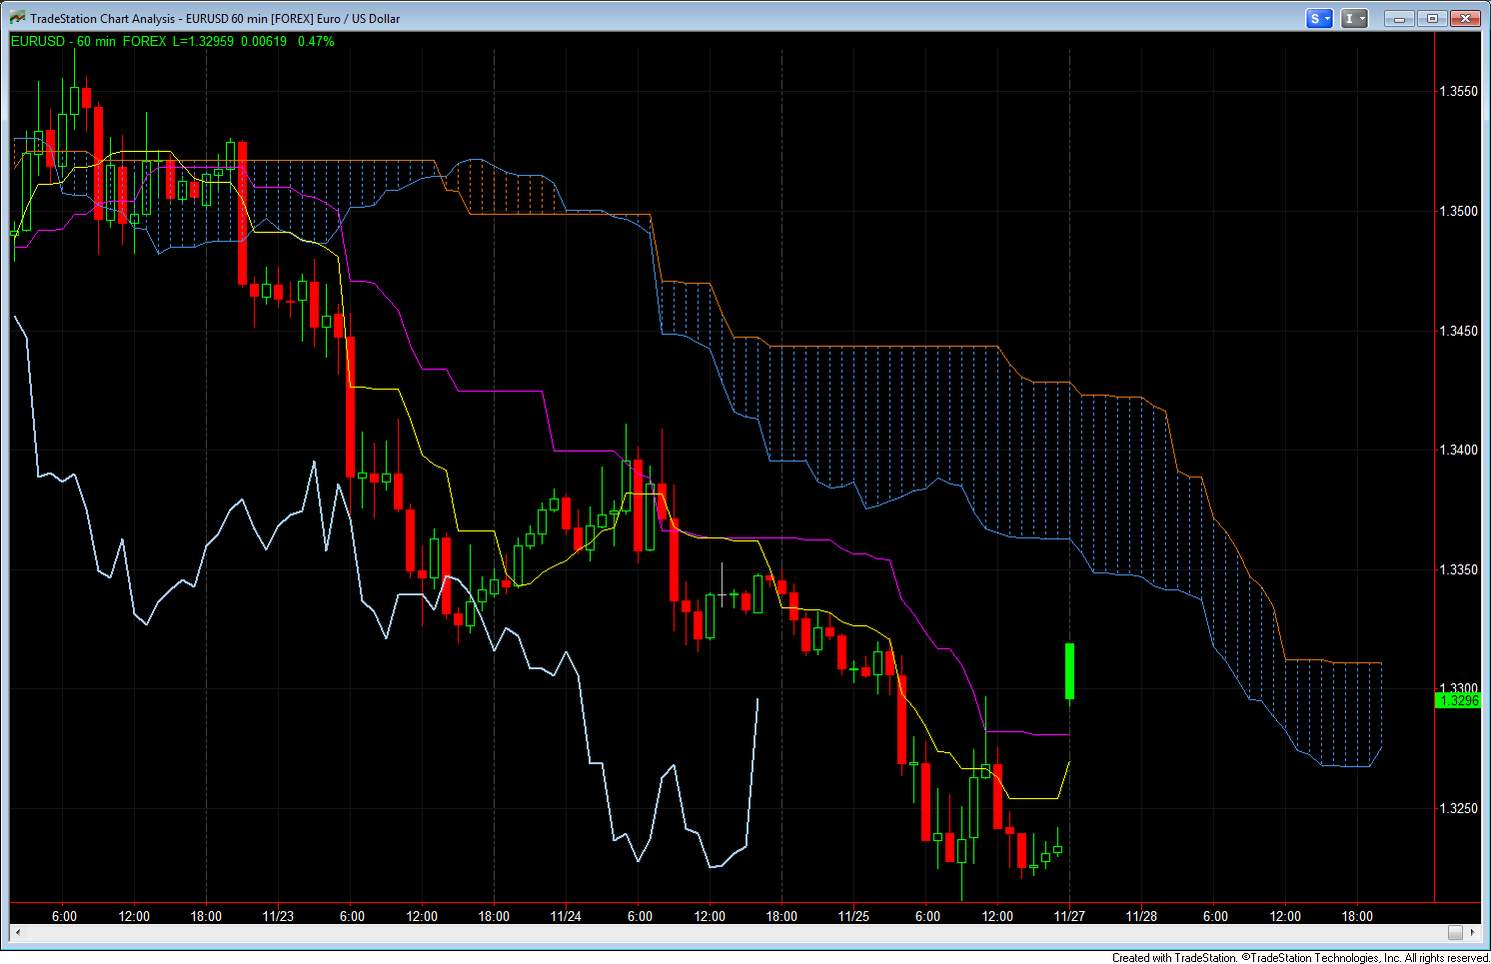Image resolution: width=1491 pixels, height=964 pixels.
Task: Open the blue S symbol-link dropdown
Action: (x=1320, y=18)
